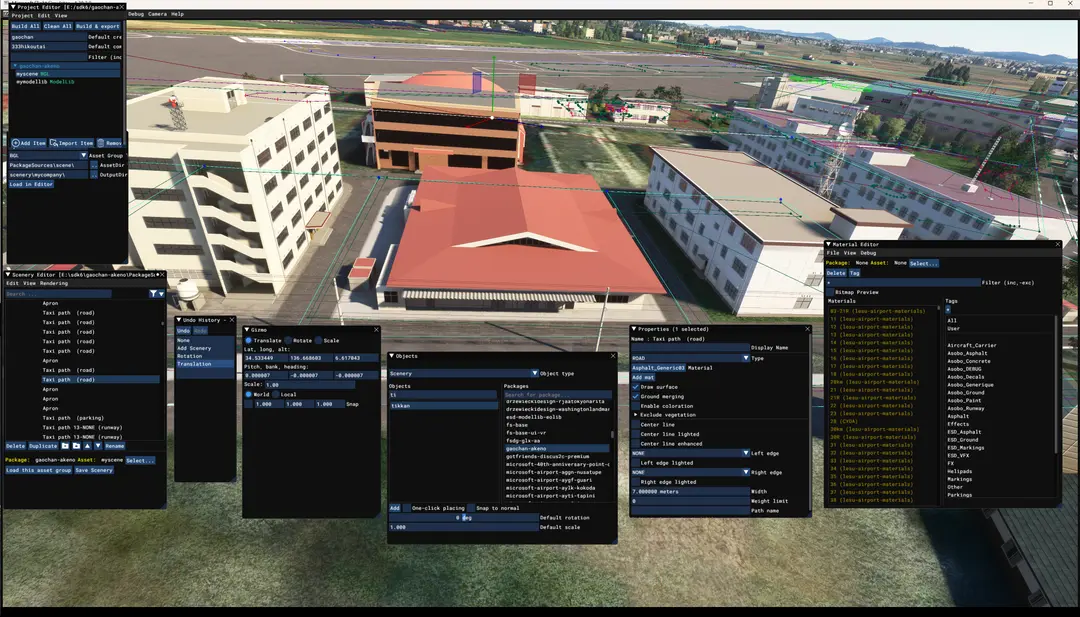Close the Objects window
Screen dimensions: 1080x617
(612, 356)
